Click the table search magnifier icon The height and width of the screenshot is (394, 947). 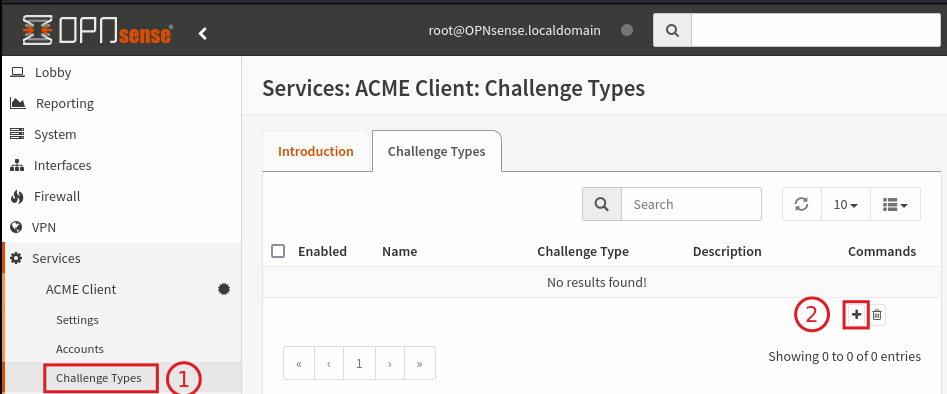pos(602,204)
